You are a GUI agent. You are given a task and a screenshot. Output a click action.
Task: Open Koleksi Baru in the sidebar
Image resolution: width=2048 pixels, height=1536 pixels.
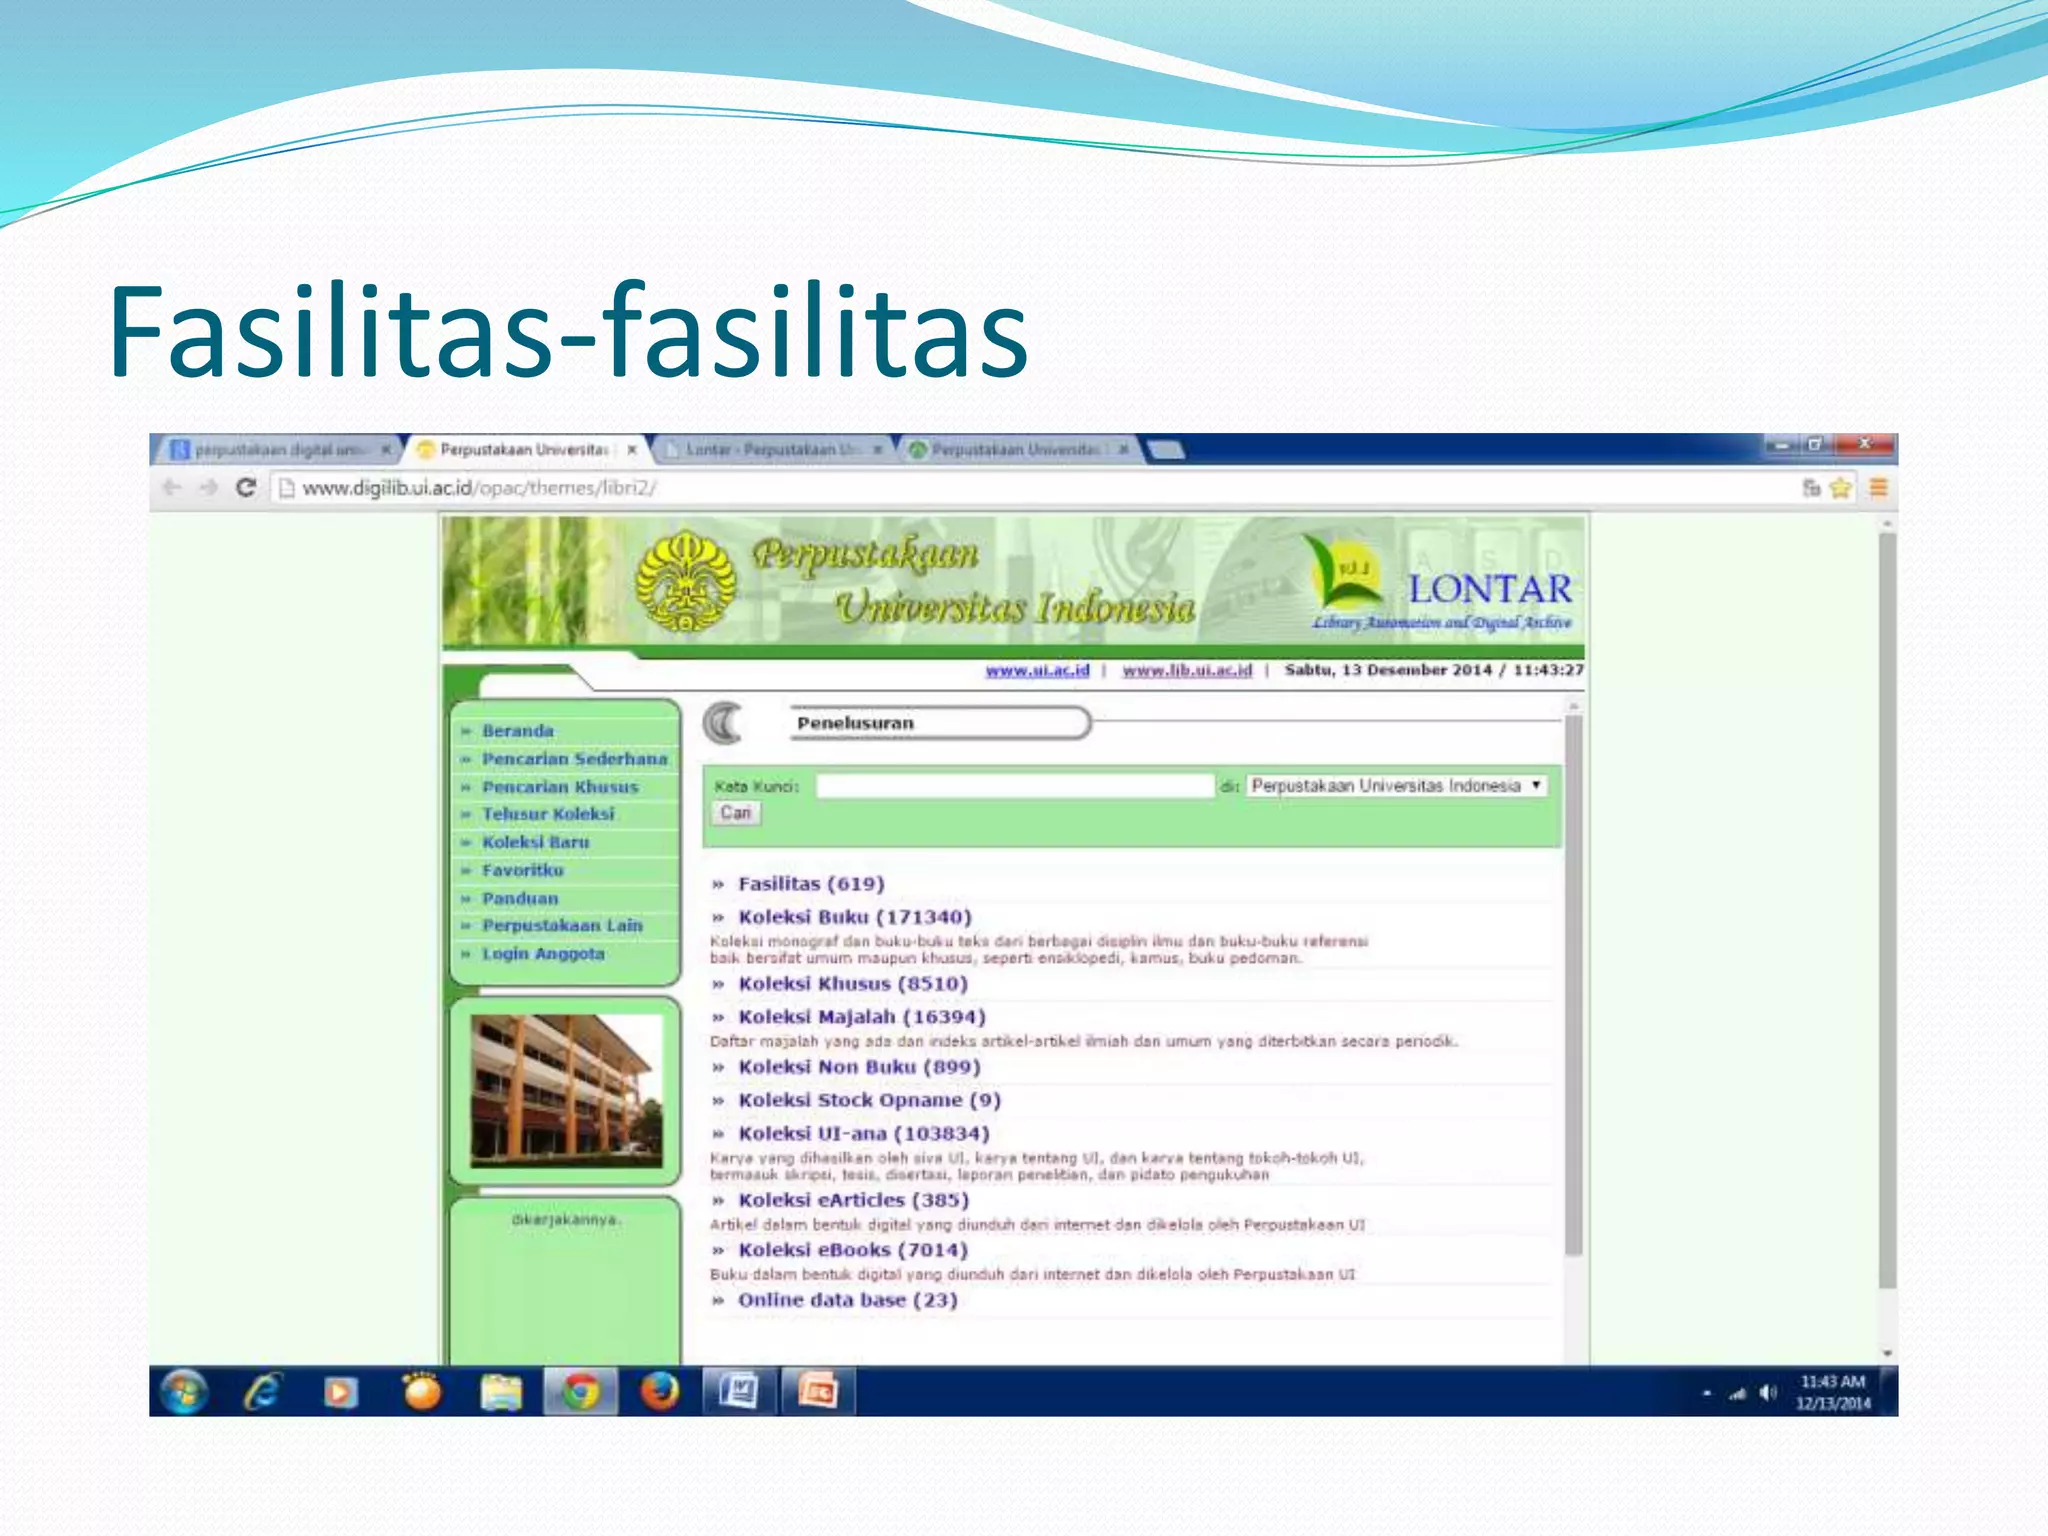tap(535, 842)
